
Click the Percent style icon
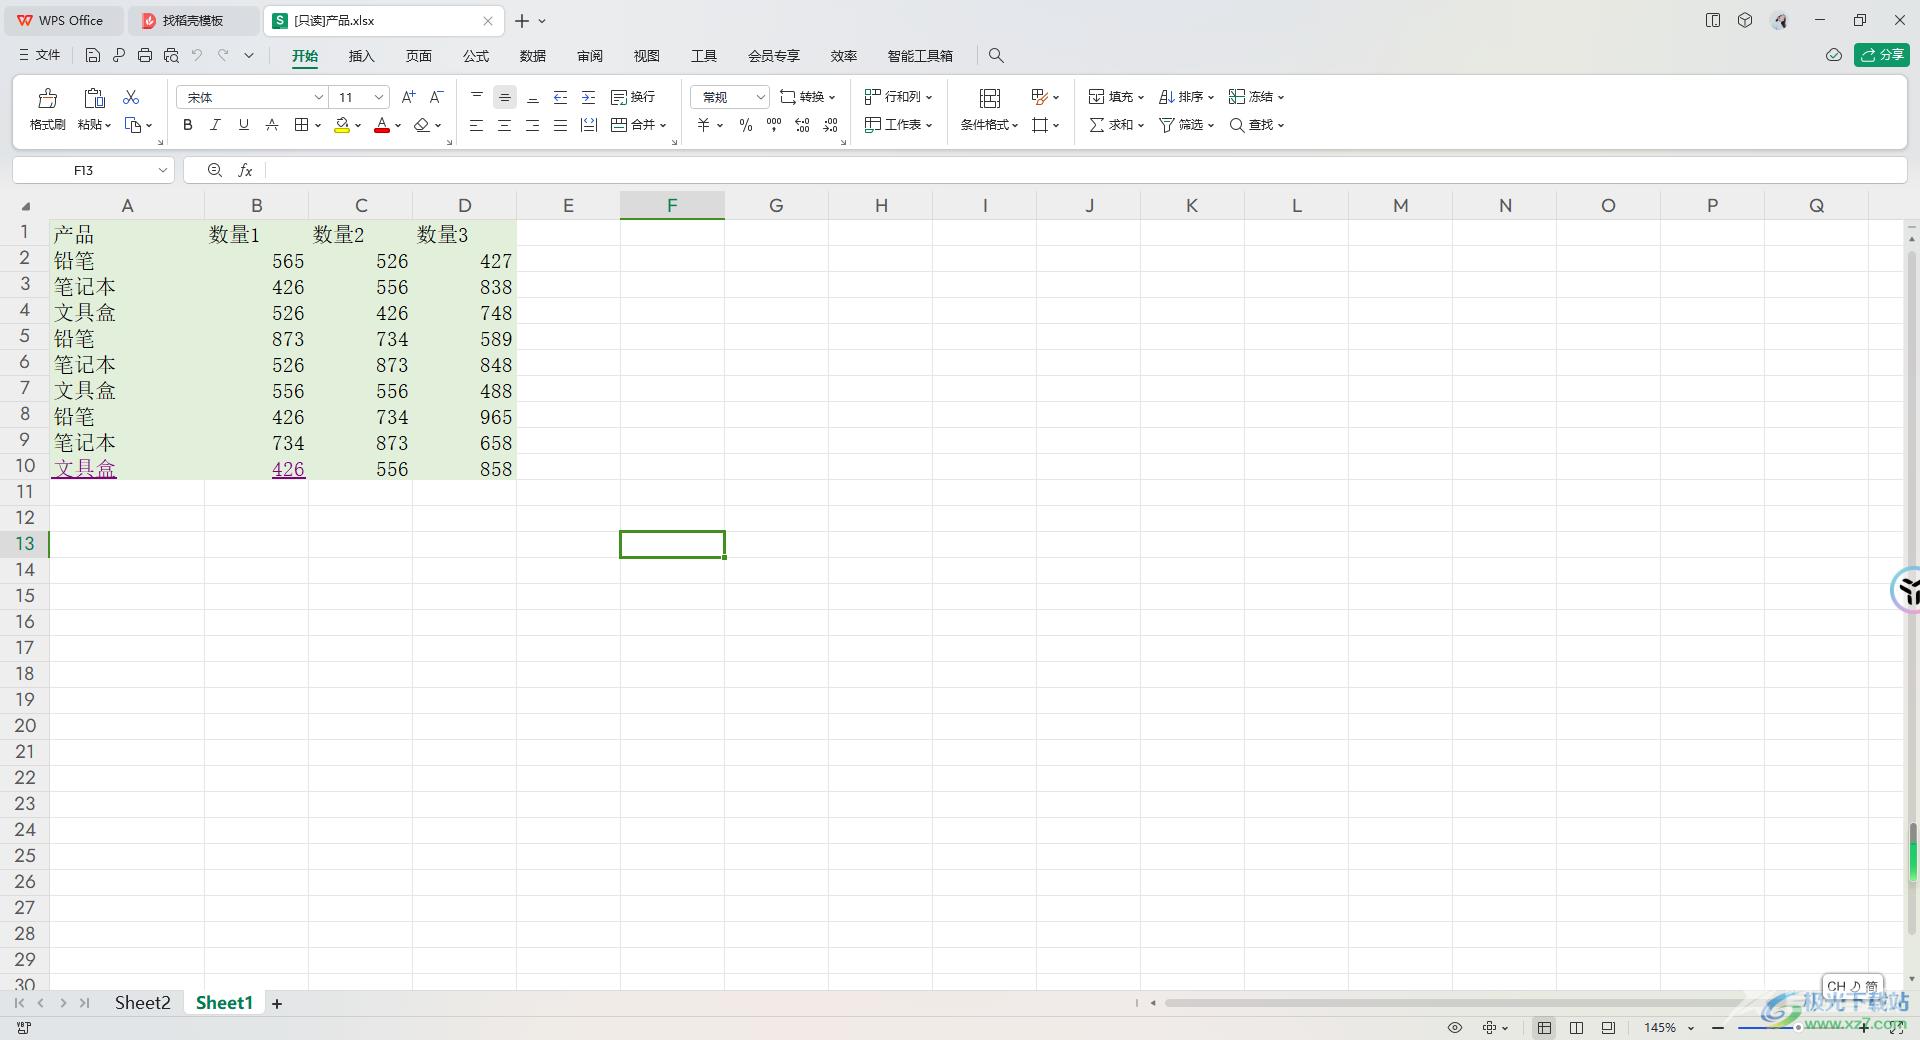746,125
